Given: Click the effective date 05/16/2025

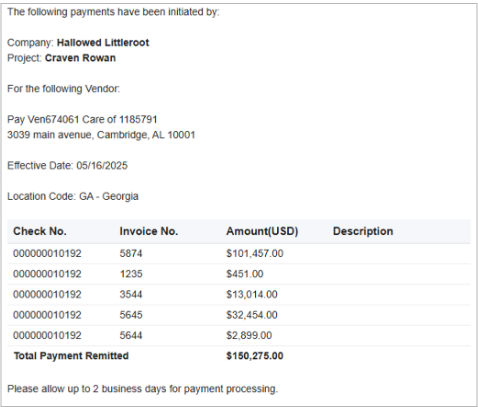Looking at the screenshot, I should (102, 166).
